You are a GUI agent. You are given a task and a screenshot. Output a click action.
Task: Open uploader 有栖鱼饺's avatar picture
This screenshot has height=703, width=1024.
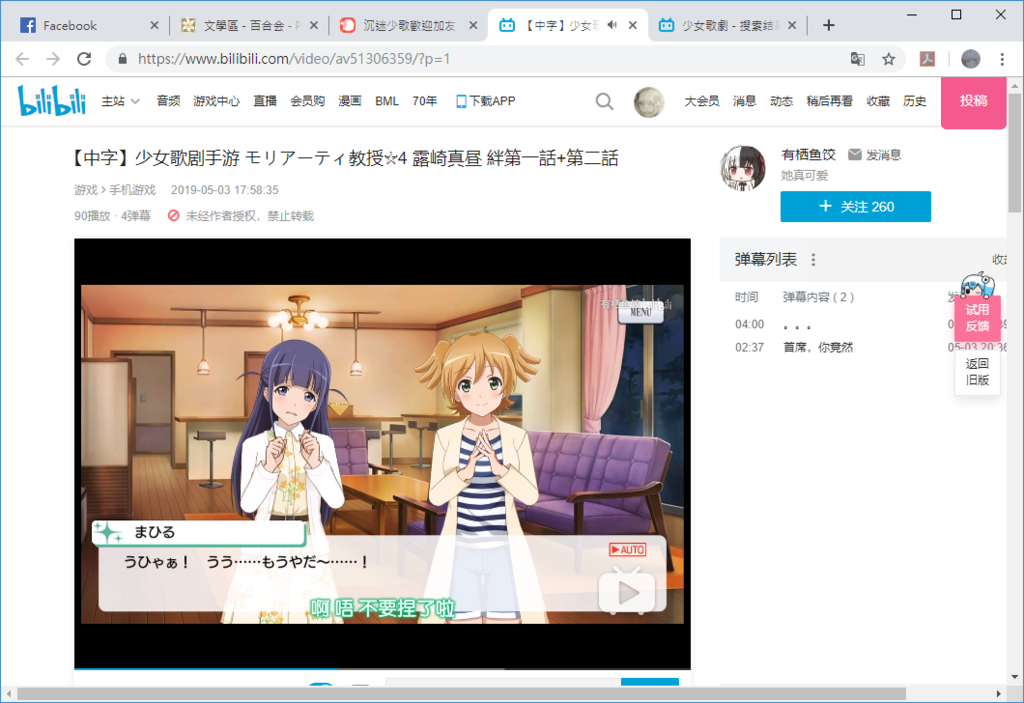point(743,169)
